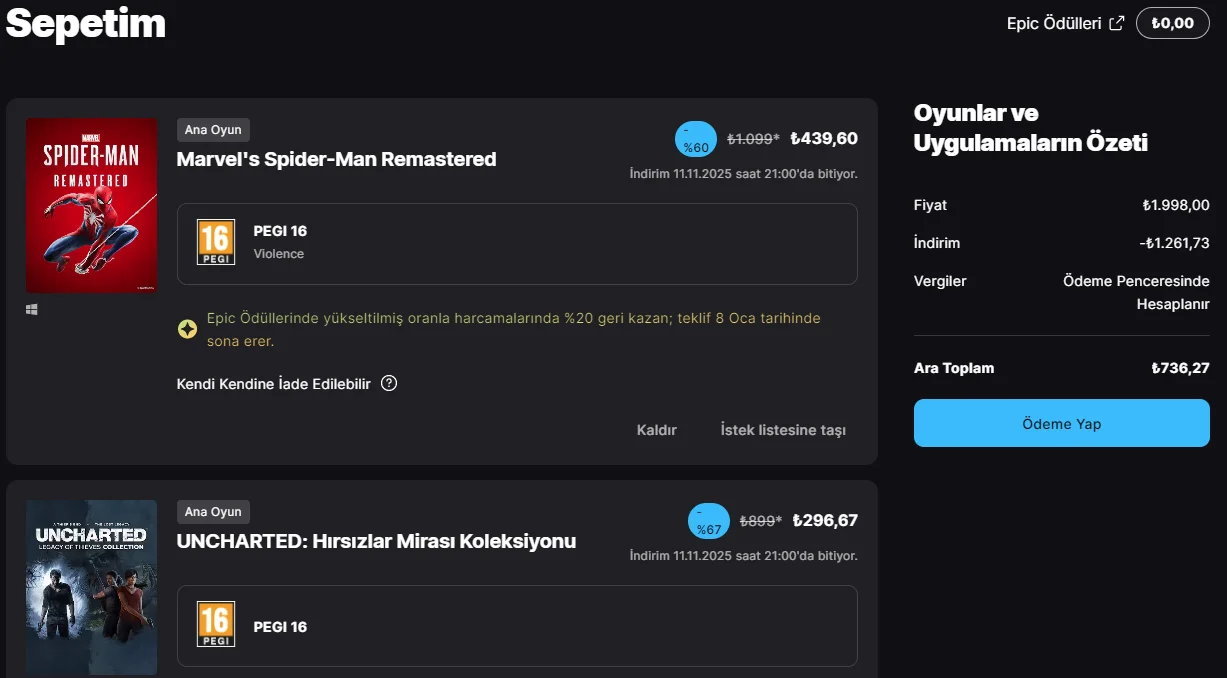Move Spider-Man via İstek listesine taşı

click(783, 430)
